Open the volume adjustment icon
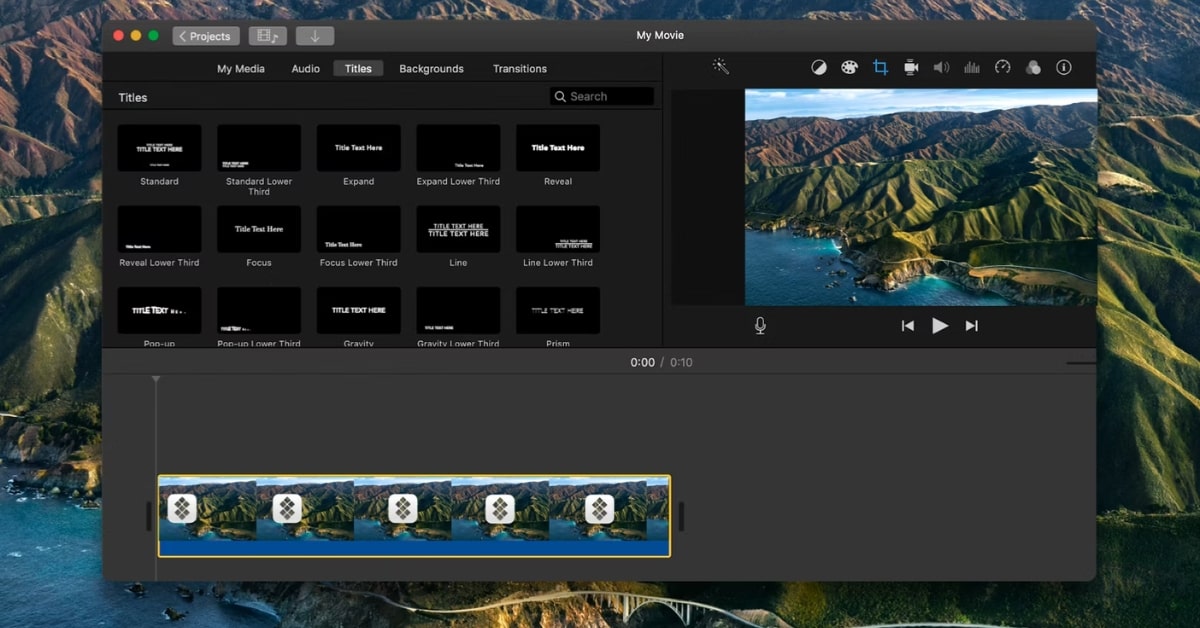 941,68
